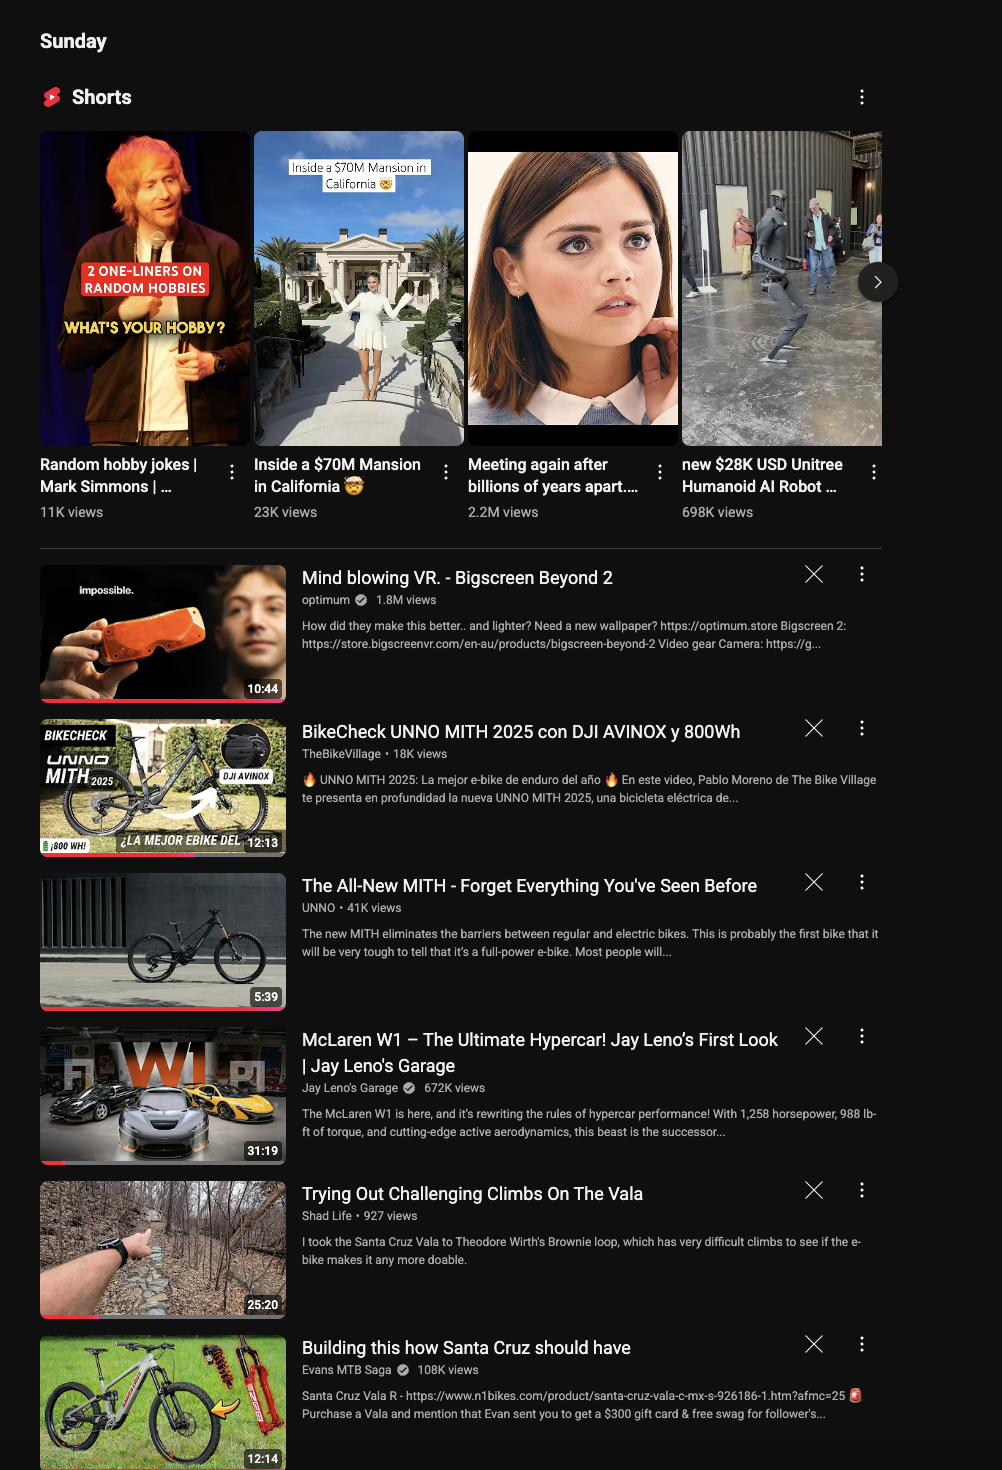Click the Sunday date heading
This screenshot has width=1002, height=1470.
73,41
